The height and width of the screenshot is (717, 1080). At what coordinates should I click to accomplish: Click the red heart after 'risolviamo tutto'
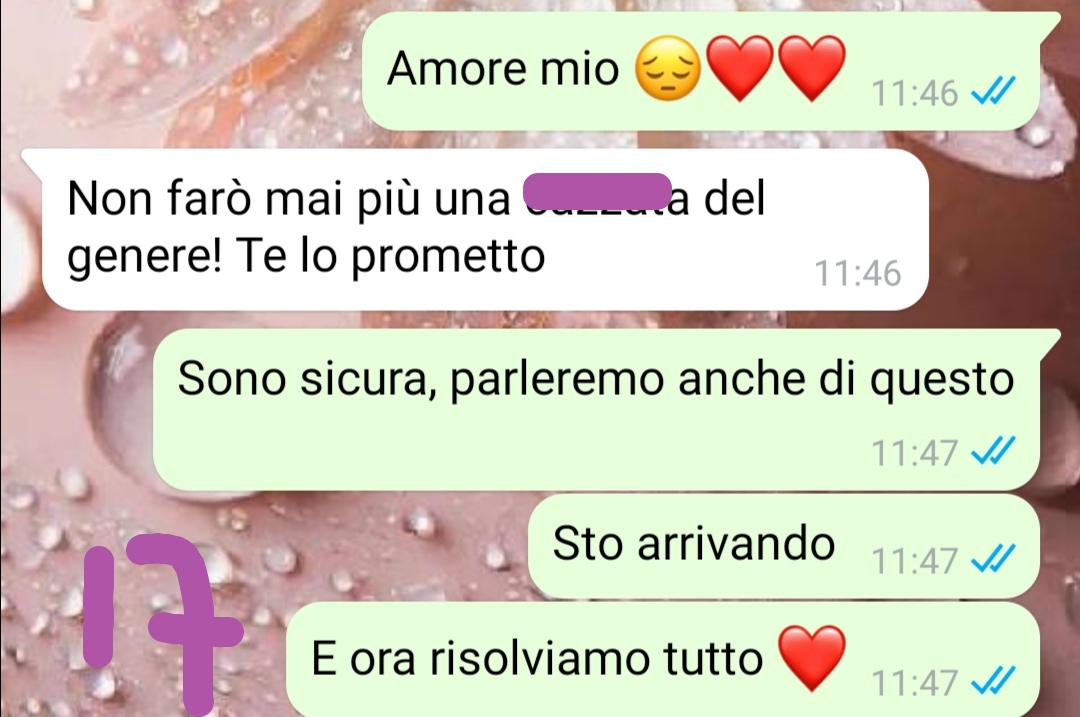(812, 658)
